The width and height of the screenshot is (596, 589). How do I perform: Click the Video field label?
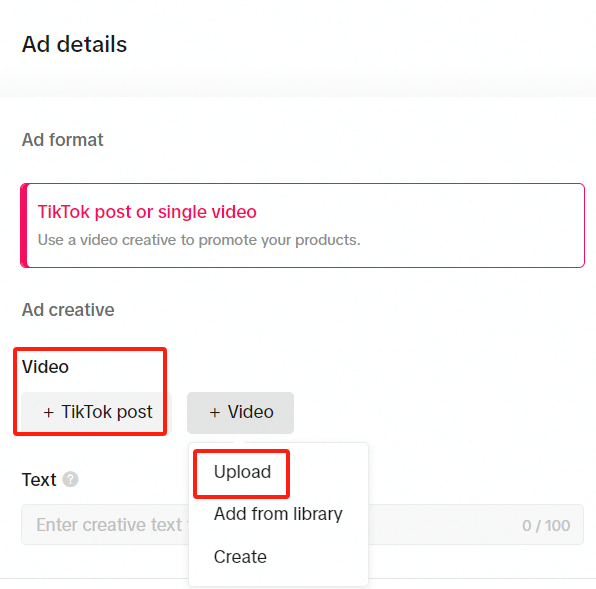[45, 367]
